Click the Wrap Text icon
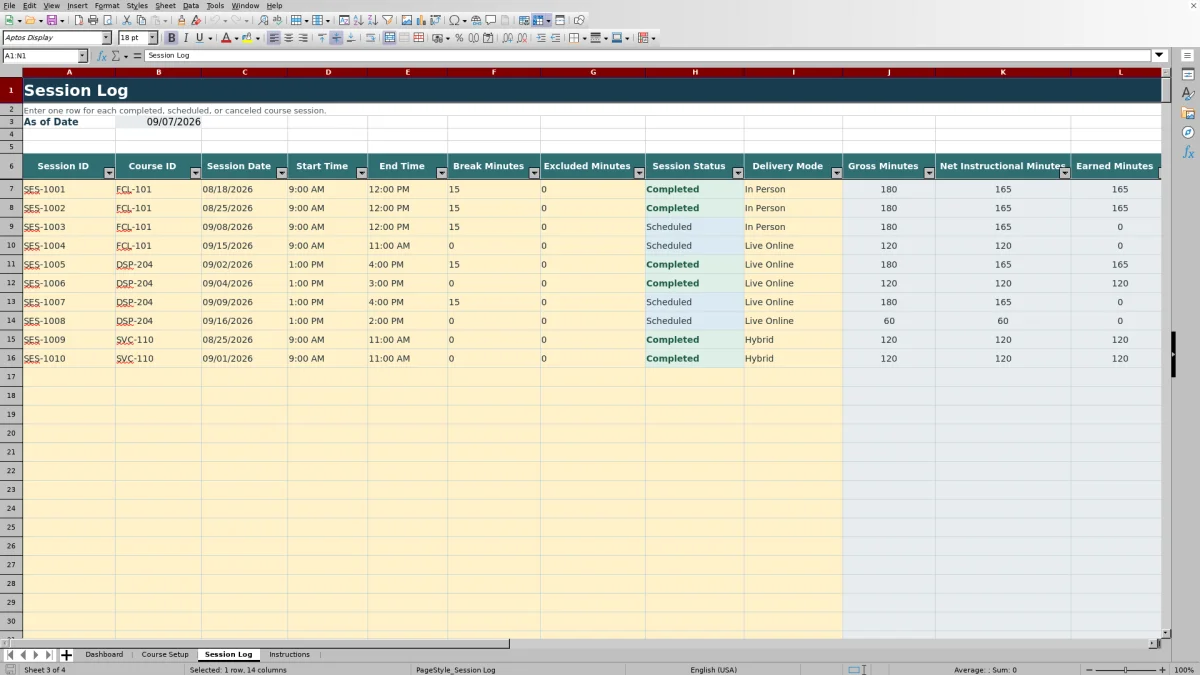 coord(370,38)
